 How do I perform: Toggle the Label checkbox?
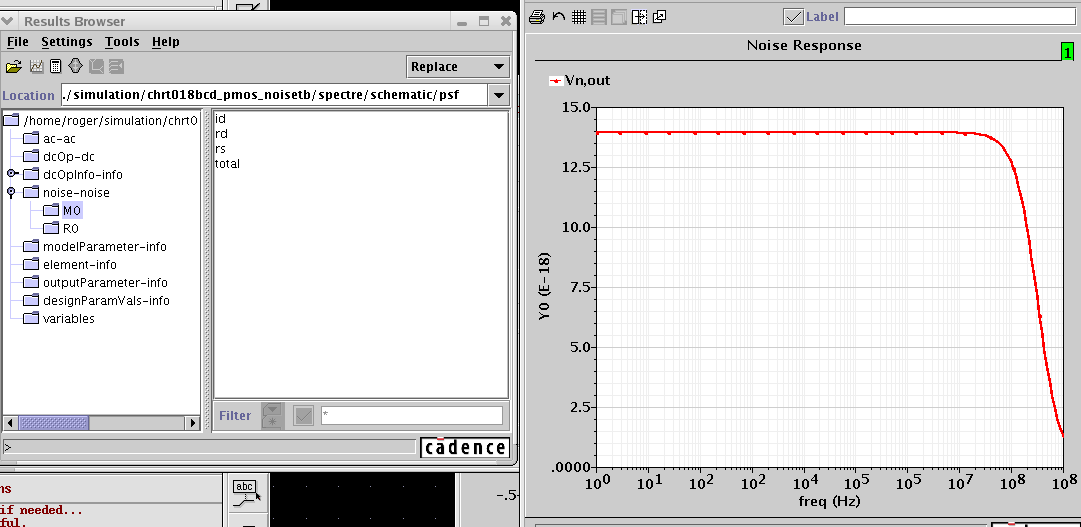tap(793, 16)
